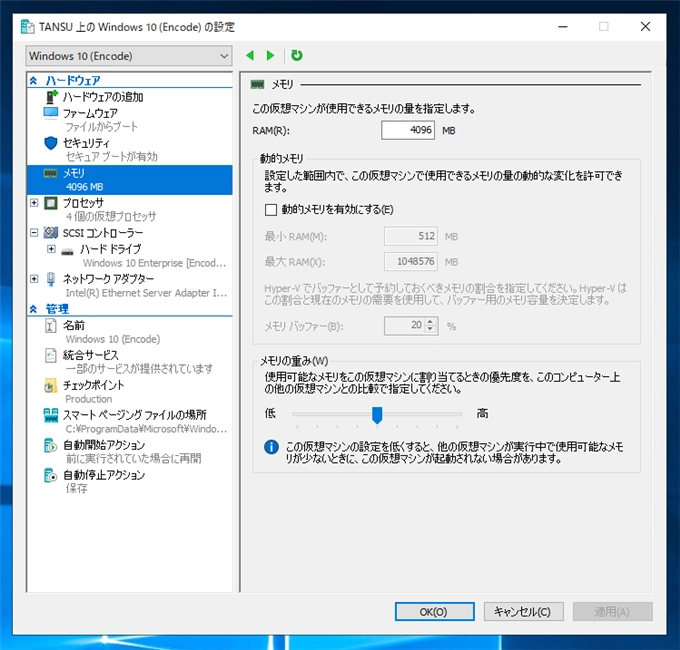Click the Processor (プロセッサ) icon
Image resolution: width=680 pixels, height=650 pixels.
(51, 203)
